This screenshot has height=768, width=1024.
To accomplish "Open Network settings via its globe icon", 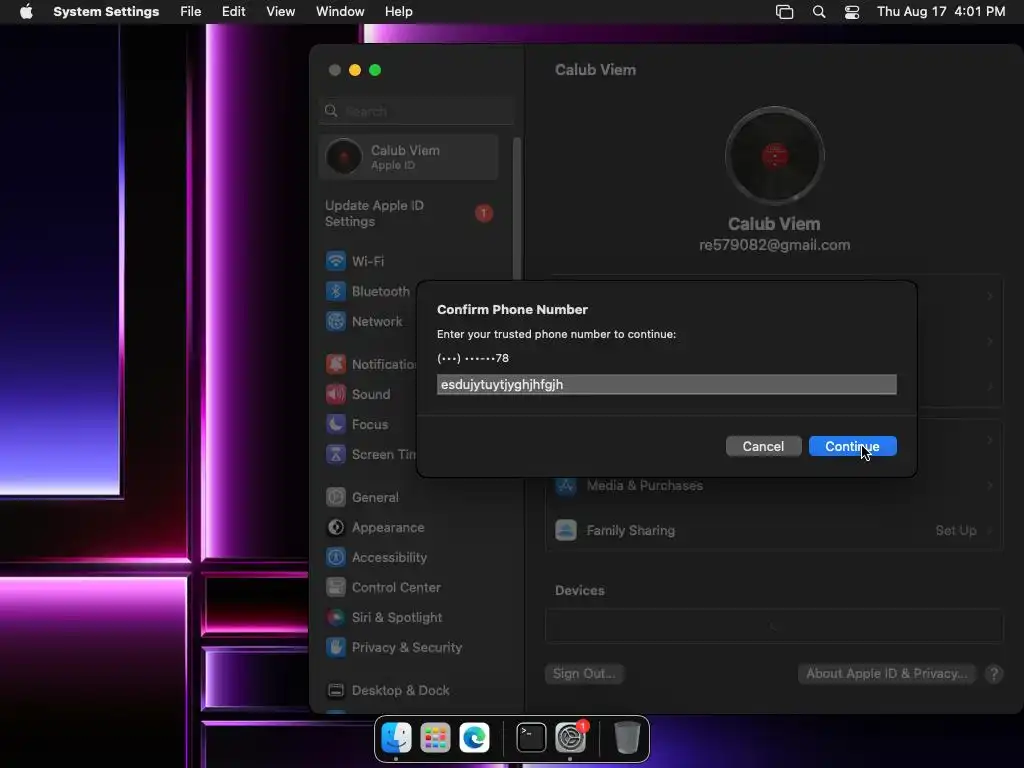I will coord(336,321).
